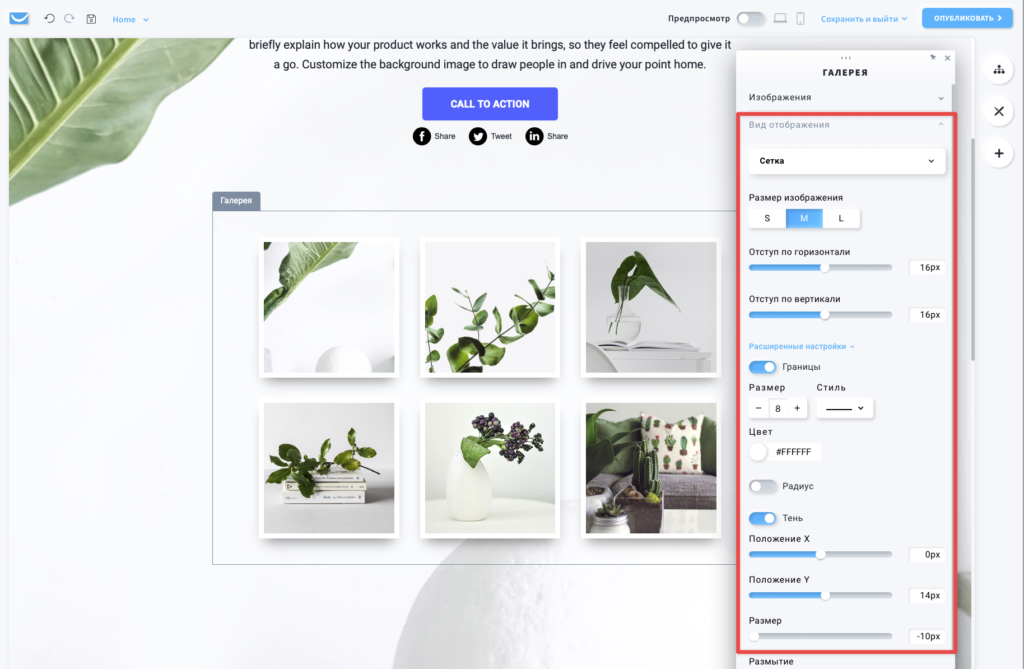Collapse Расширенные настройки advanced settings
The height and width of the screenshot is (669, 1024).
(801, 346)
